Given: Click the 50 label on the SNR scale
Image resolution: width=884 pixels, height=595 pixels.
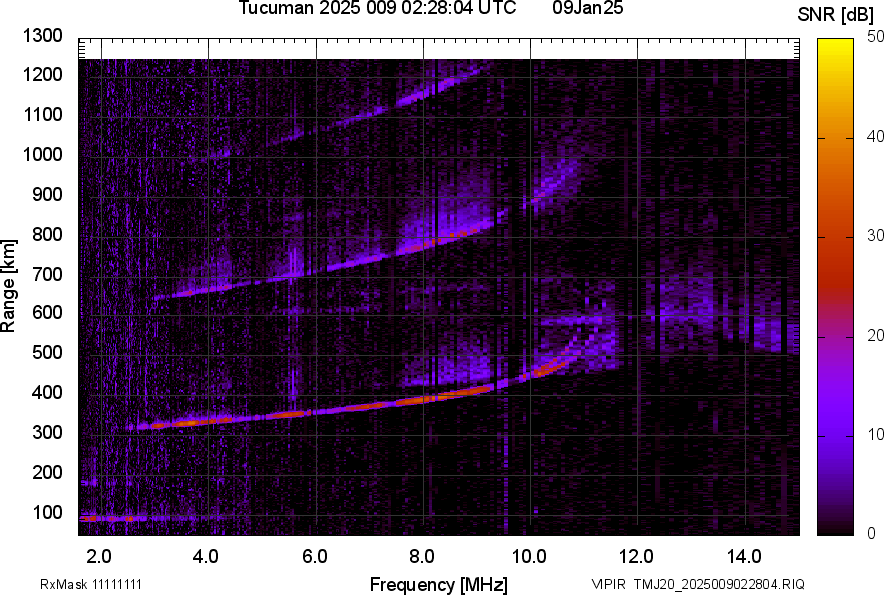Looking at the screenshot, I should click(x=876, y=36).
